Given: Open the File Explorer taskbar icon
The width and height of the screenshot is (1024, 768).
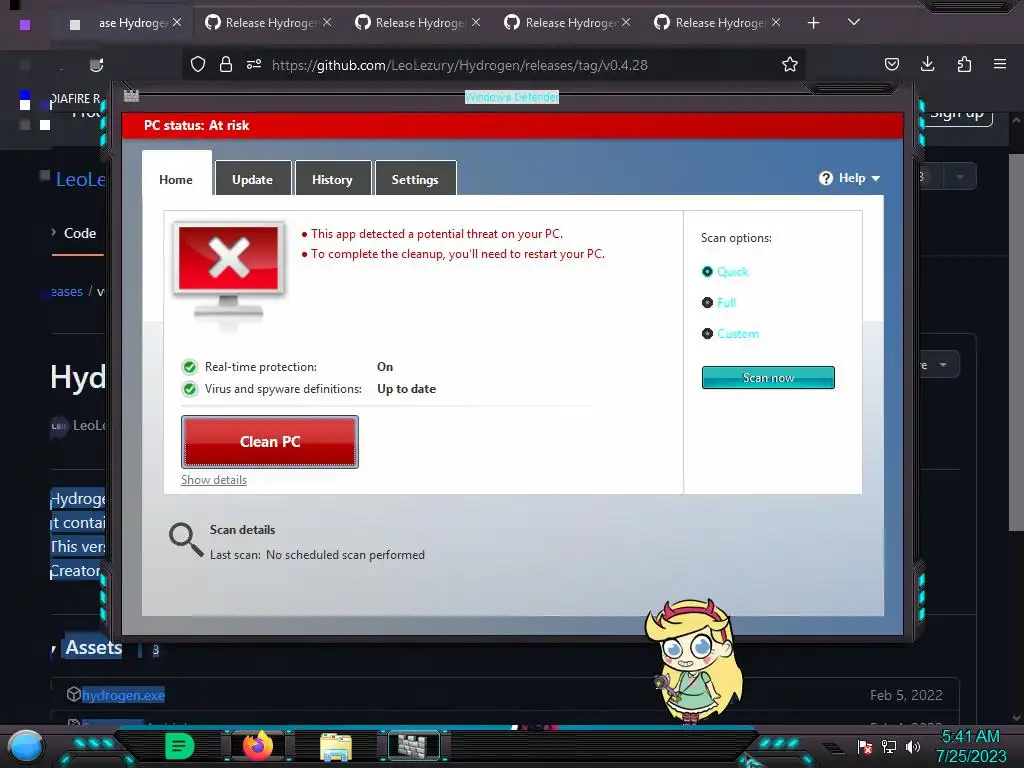Looking at the screenshot, I should [336, 746].
